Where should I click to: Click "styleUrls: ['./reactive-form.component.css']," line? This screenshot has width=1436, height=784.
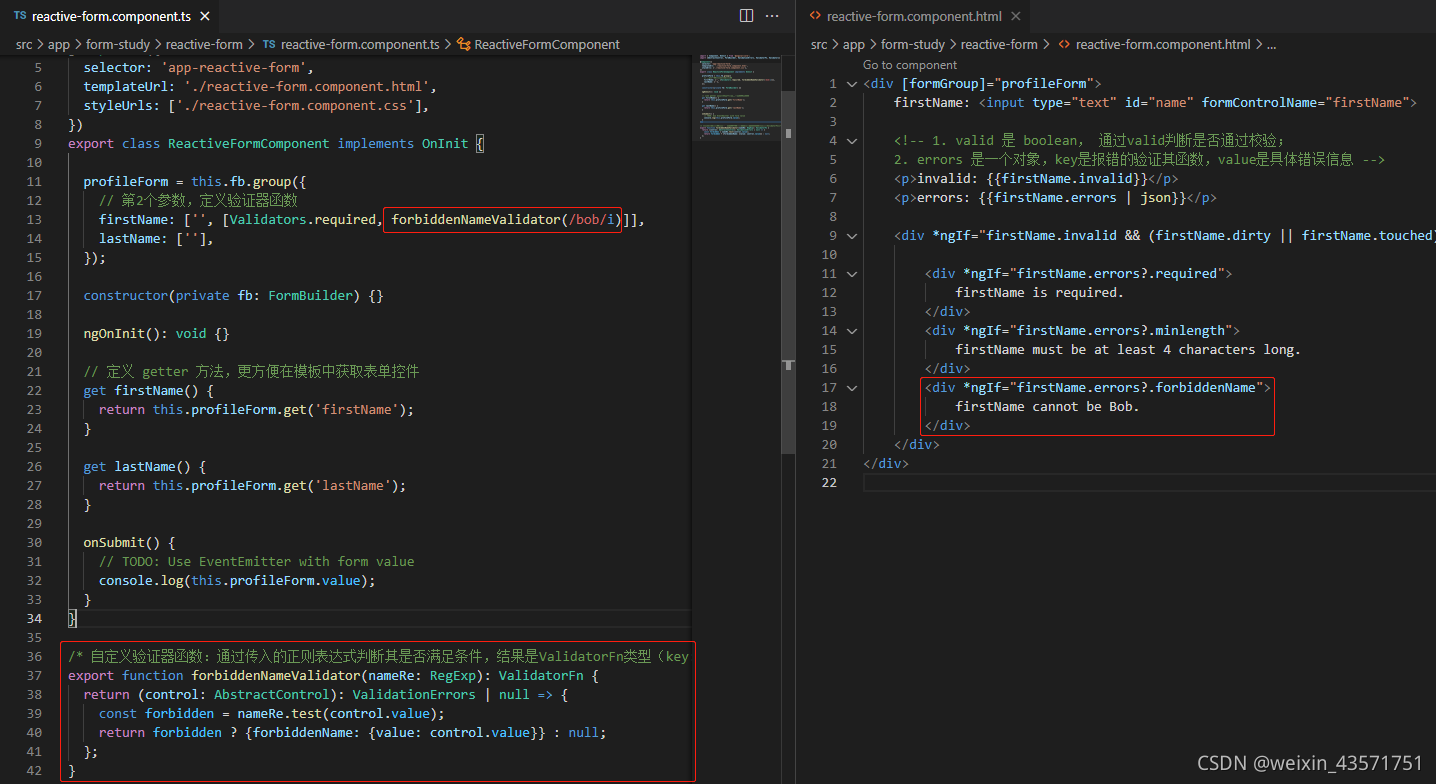tap(256, 106)
